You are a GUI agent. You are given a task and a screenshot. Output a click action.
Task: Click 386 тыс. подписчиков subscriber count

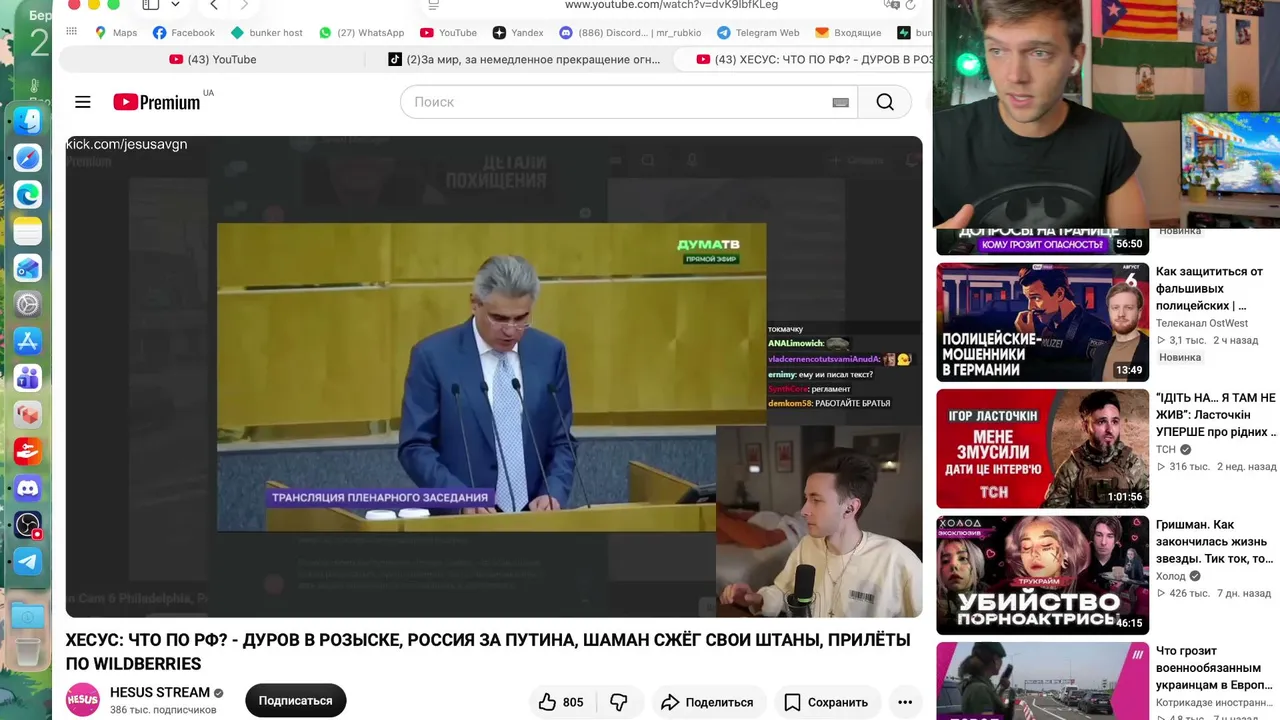pos(163,710)
